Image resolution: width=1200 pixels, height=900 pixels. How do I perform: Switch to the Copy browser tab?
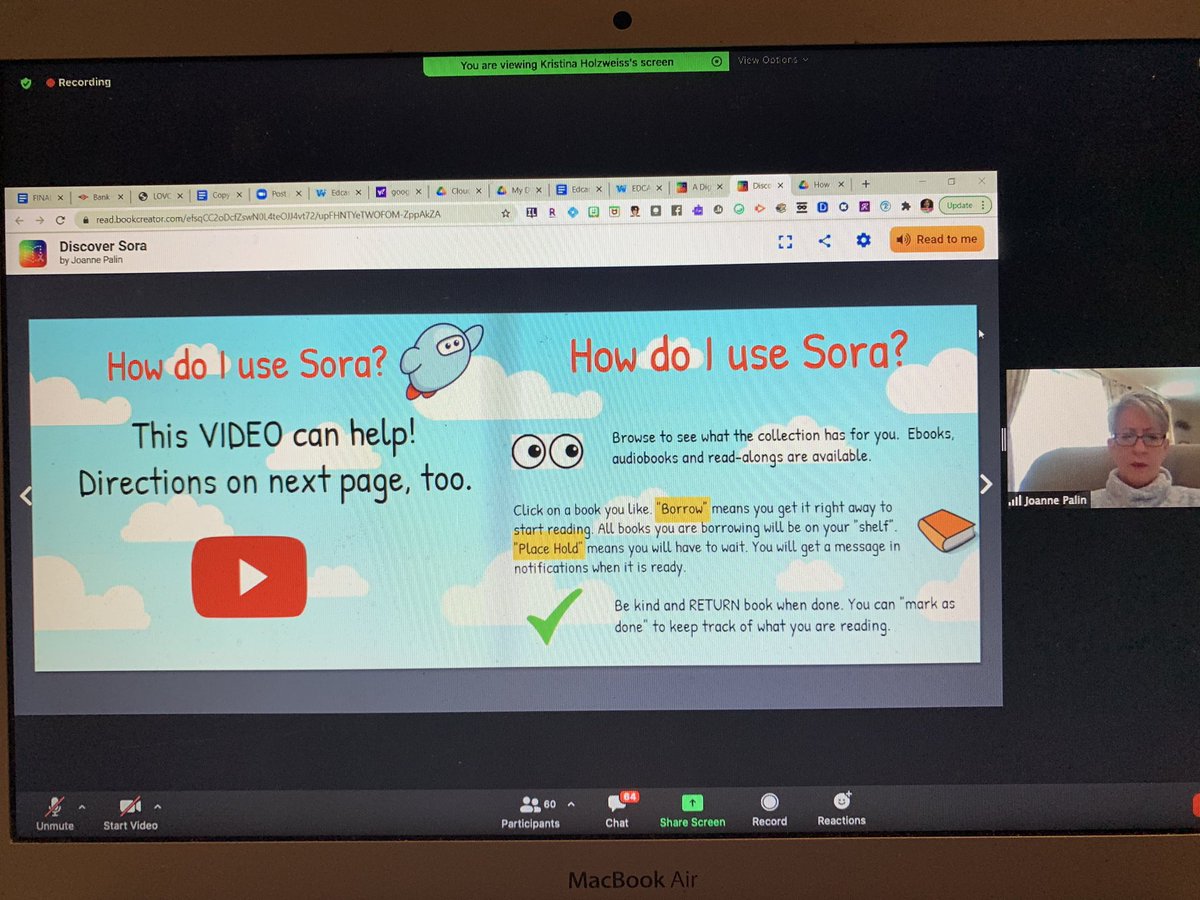pyautogui.click(x=219, y=195)
